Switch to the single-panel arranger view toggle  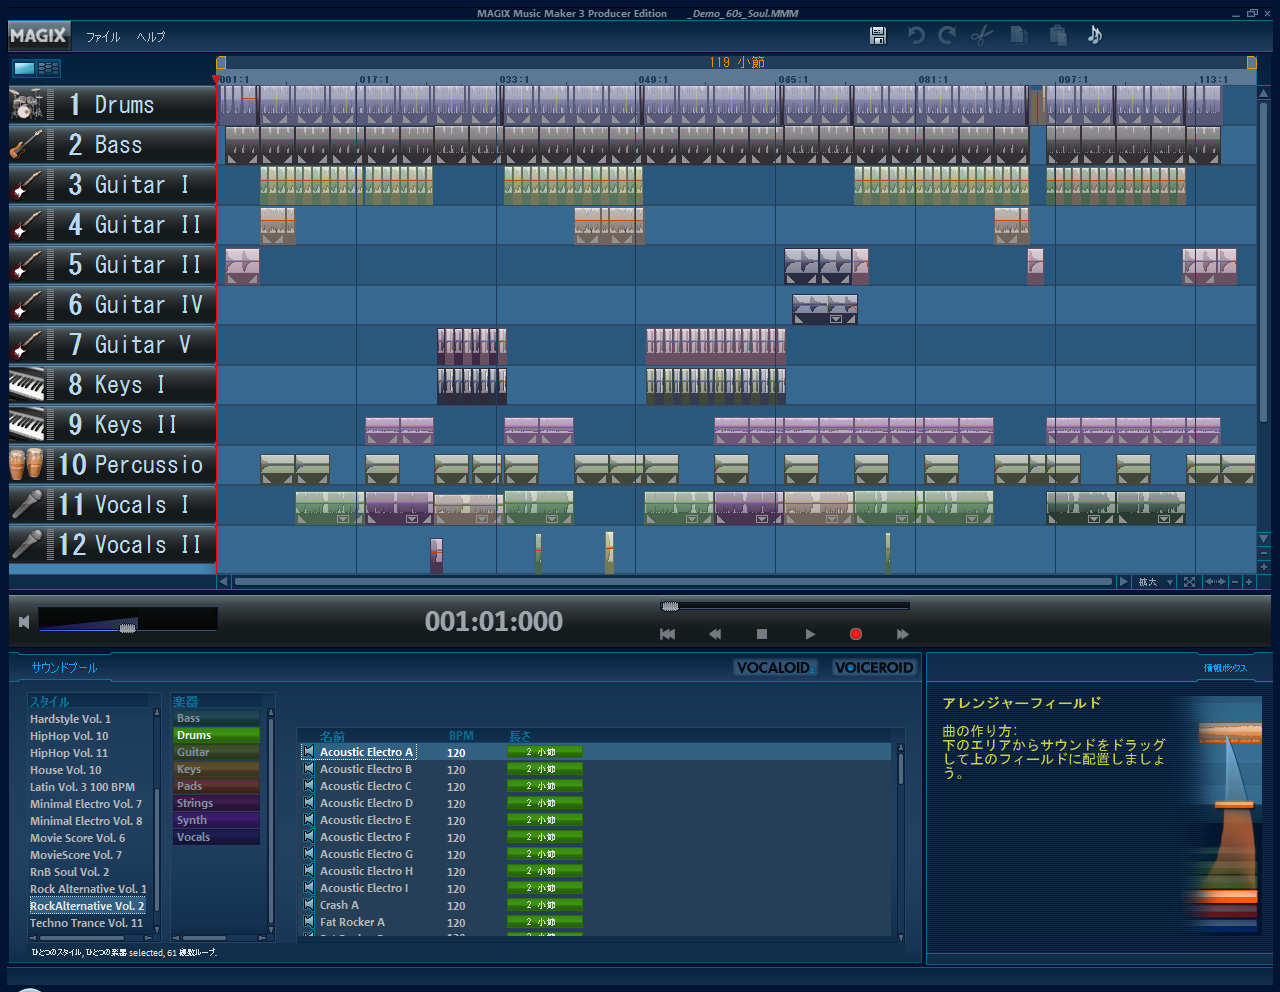[x=24, y=68]
